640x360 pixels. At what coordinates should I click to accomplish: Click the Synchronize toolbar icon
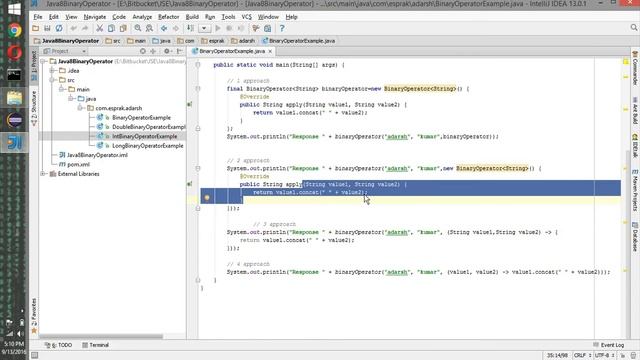59,29
